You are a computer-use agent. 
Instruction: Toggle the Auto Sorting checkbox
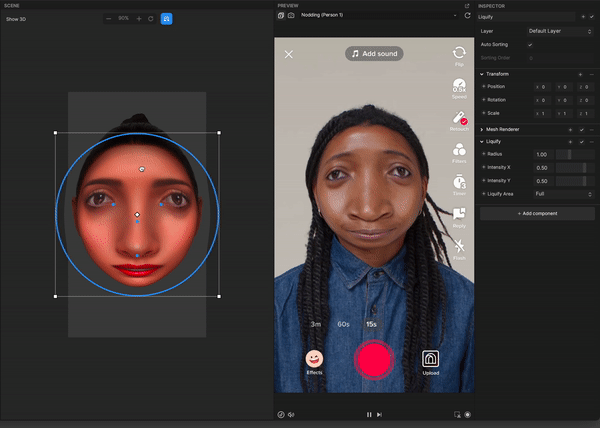tap(530, 45)
